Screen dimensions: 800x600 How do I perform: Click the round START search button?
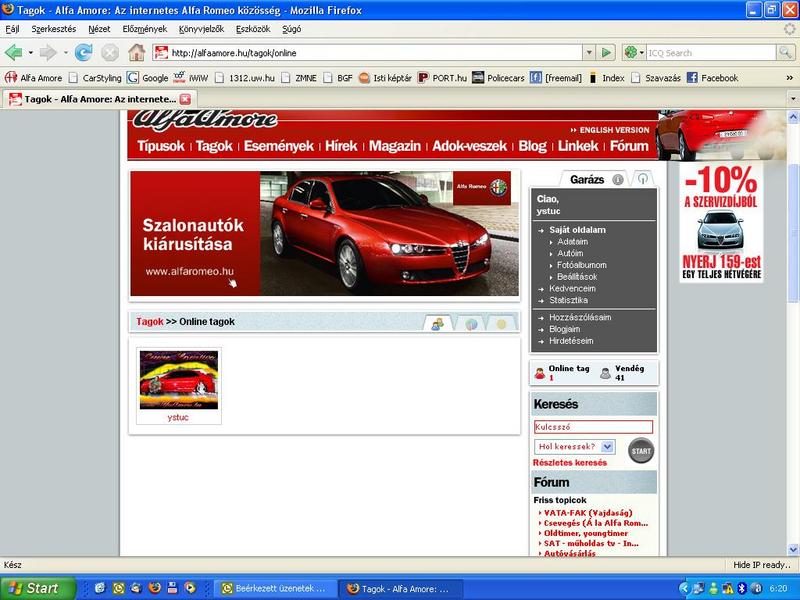641,451
